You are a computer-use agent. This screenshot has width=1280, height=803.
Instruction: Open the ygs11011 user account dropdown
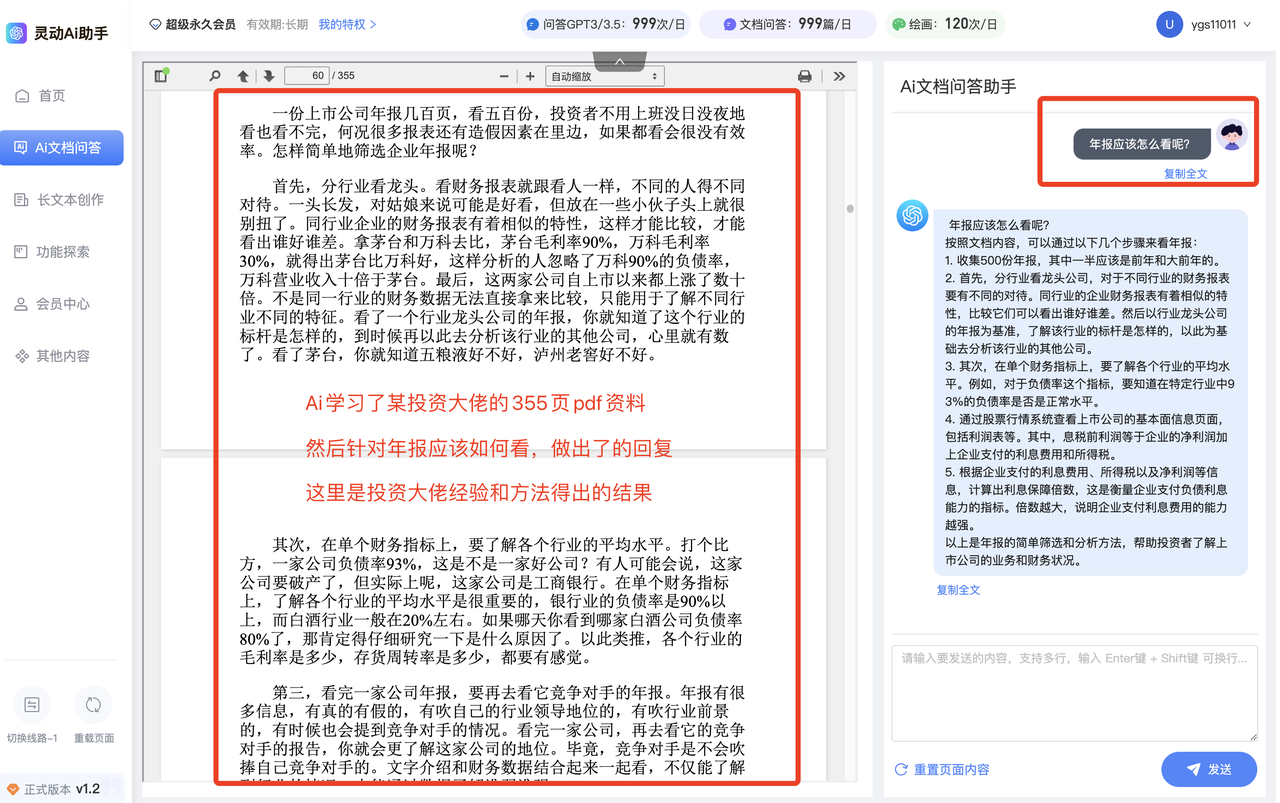1221,24
